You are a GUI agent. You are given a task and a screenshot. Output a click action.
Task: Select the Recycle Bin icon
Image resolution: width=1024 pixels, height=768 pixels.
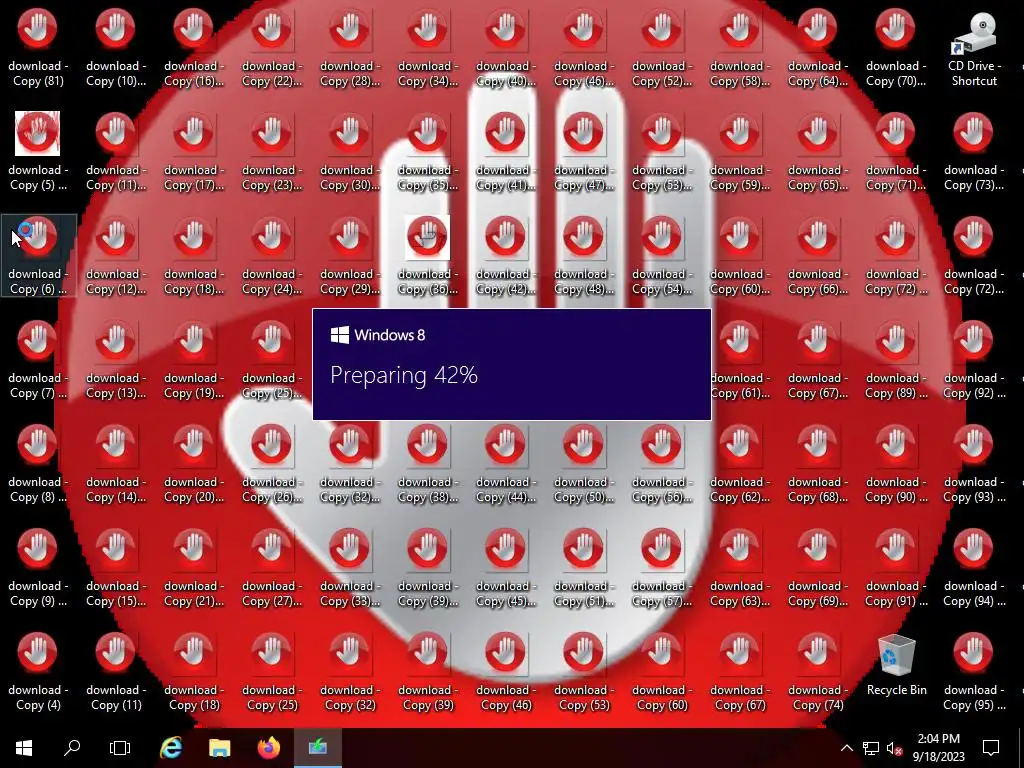point(896,666)
